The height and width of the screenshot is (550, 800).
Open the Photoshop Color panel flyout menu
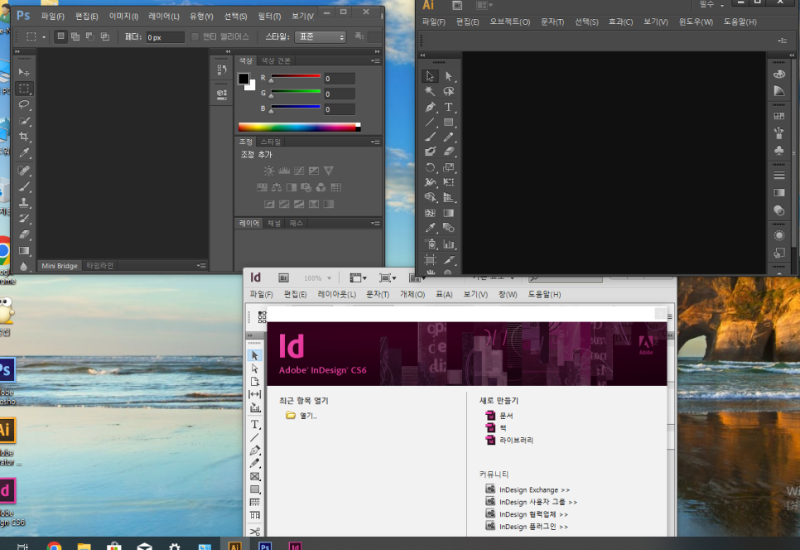pos(376,61)
